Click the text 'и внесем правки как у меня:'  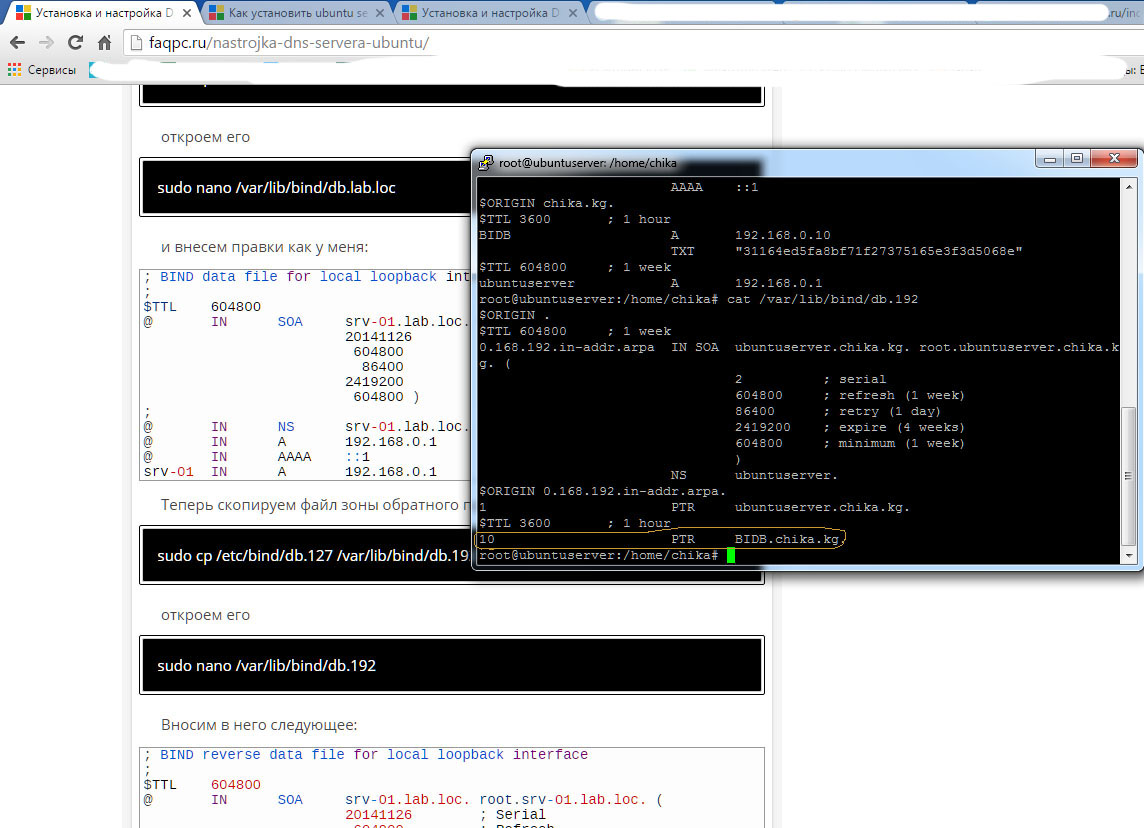[x=264, y=247]
